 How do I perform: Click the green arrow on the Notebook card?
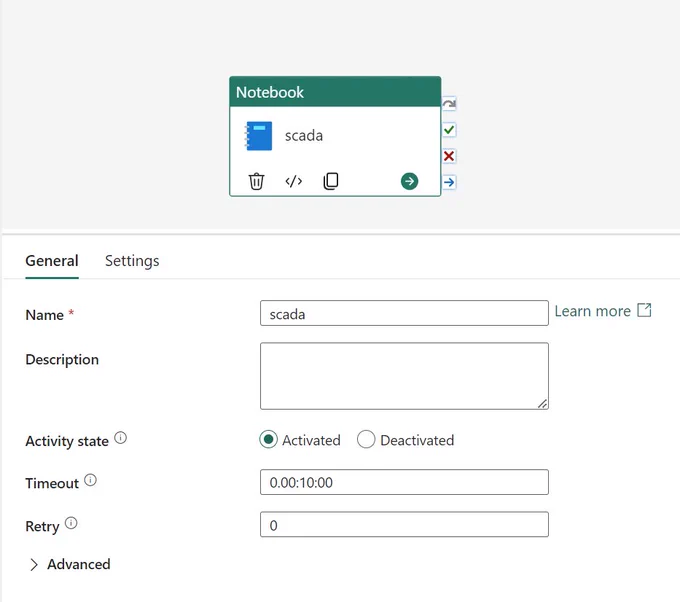(409, 181)
